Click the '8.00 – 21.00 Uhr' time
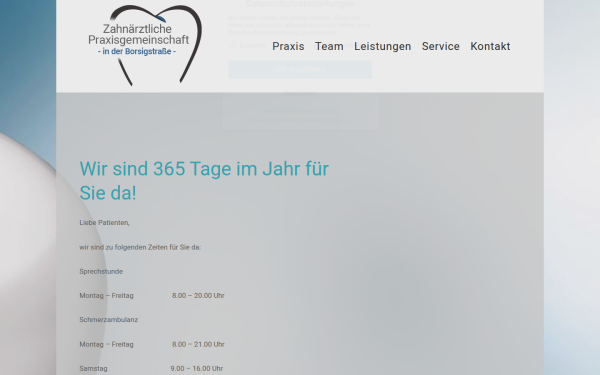 198,344
